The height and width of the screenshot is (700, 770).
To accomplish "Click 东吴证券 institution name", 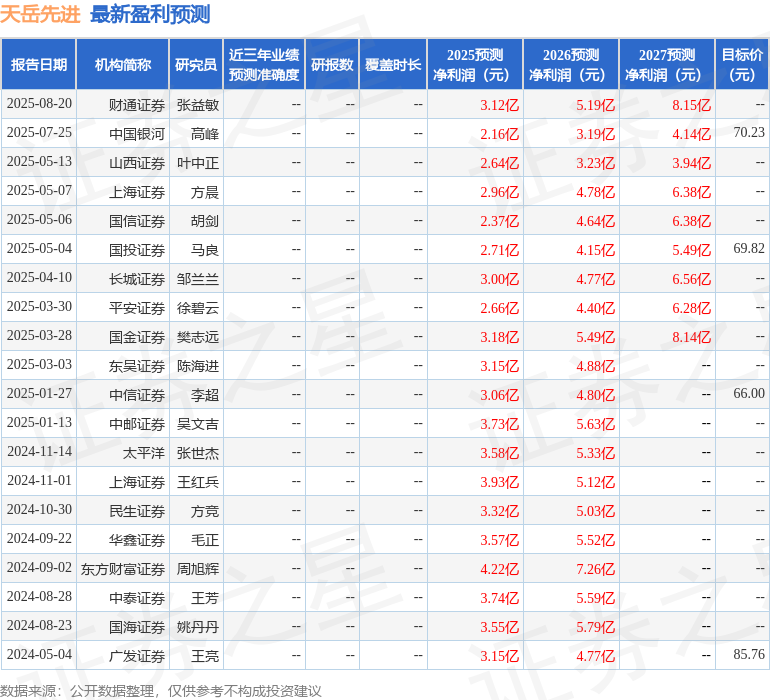I will (x=137, y=366).
